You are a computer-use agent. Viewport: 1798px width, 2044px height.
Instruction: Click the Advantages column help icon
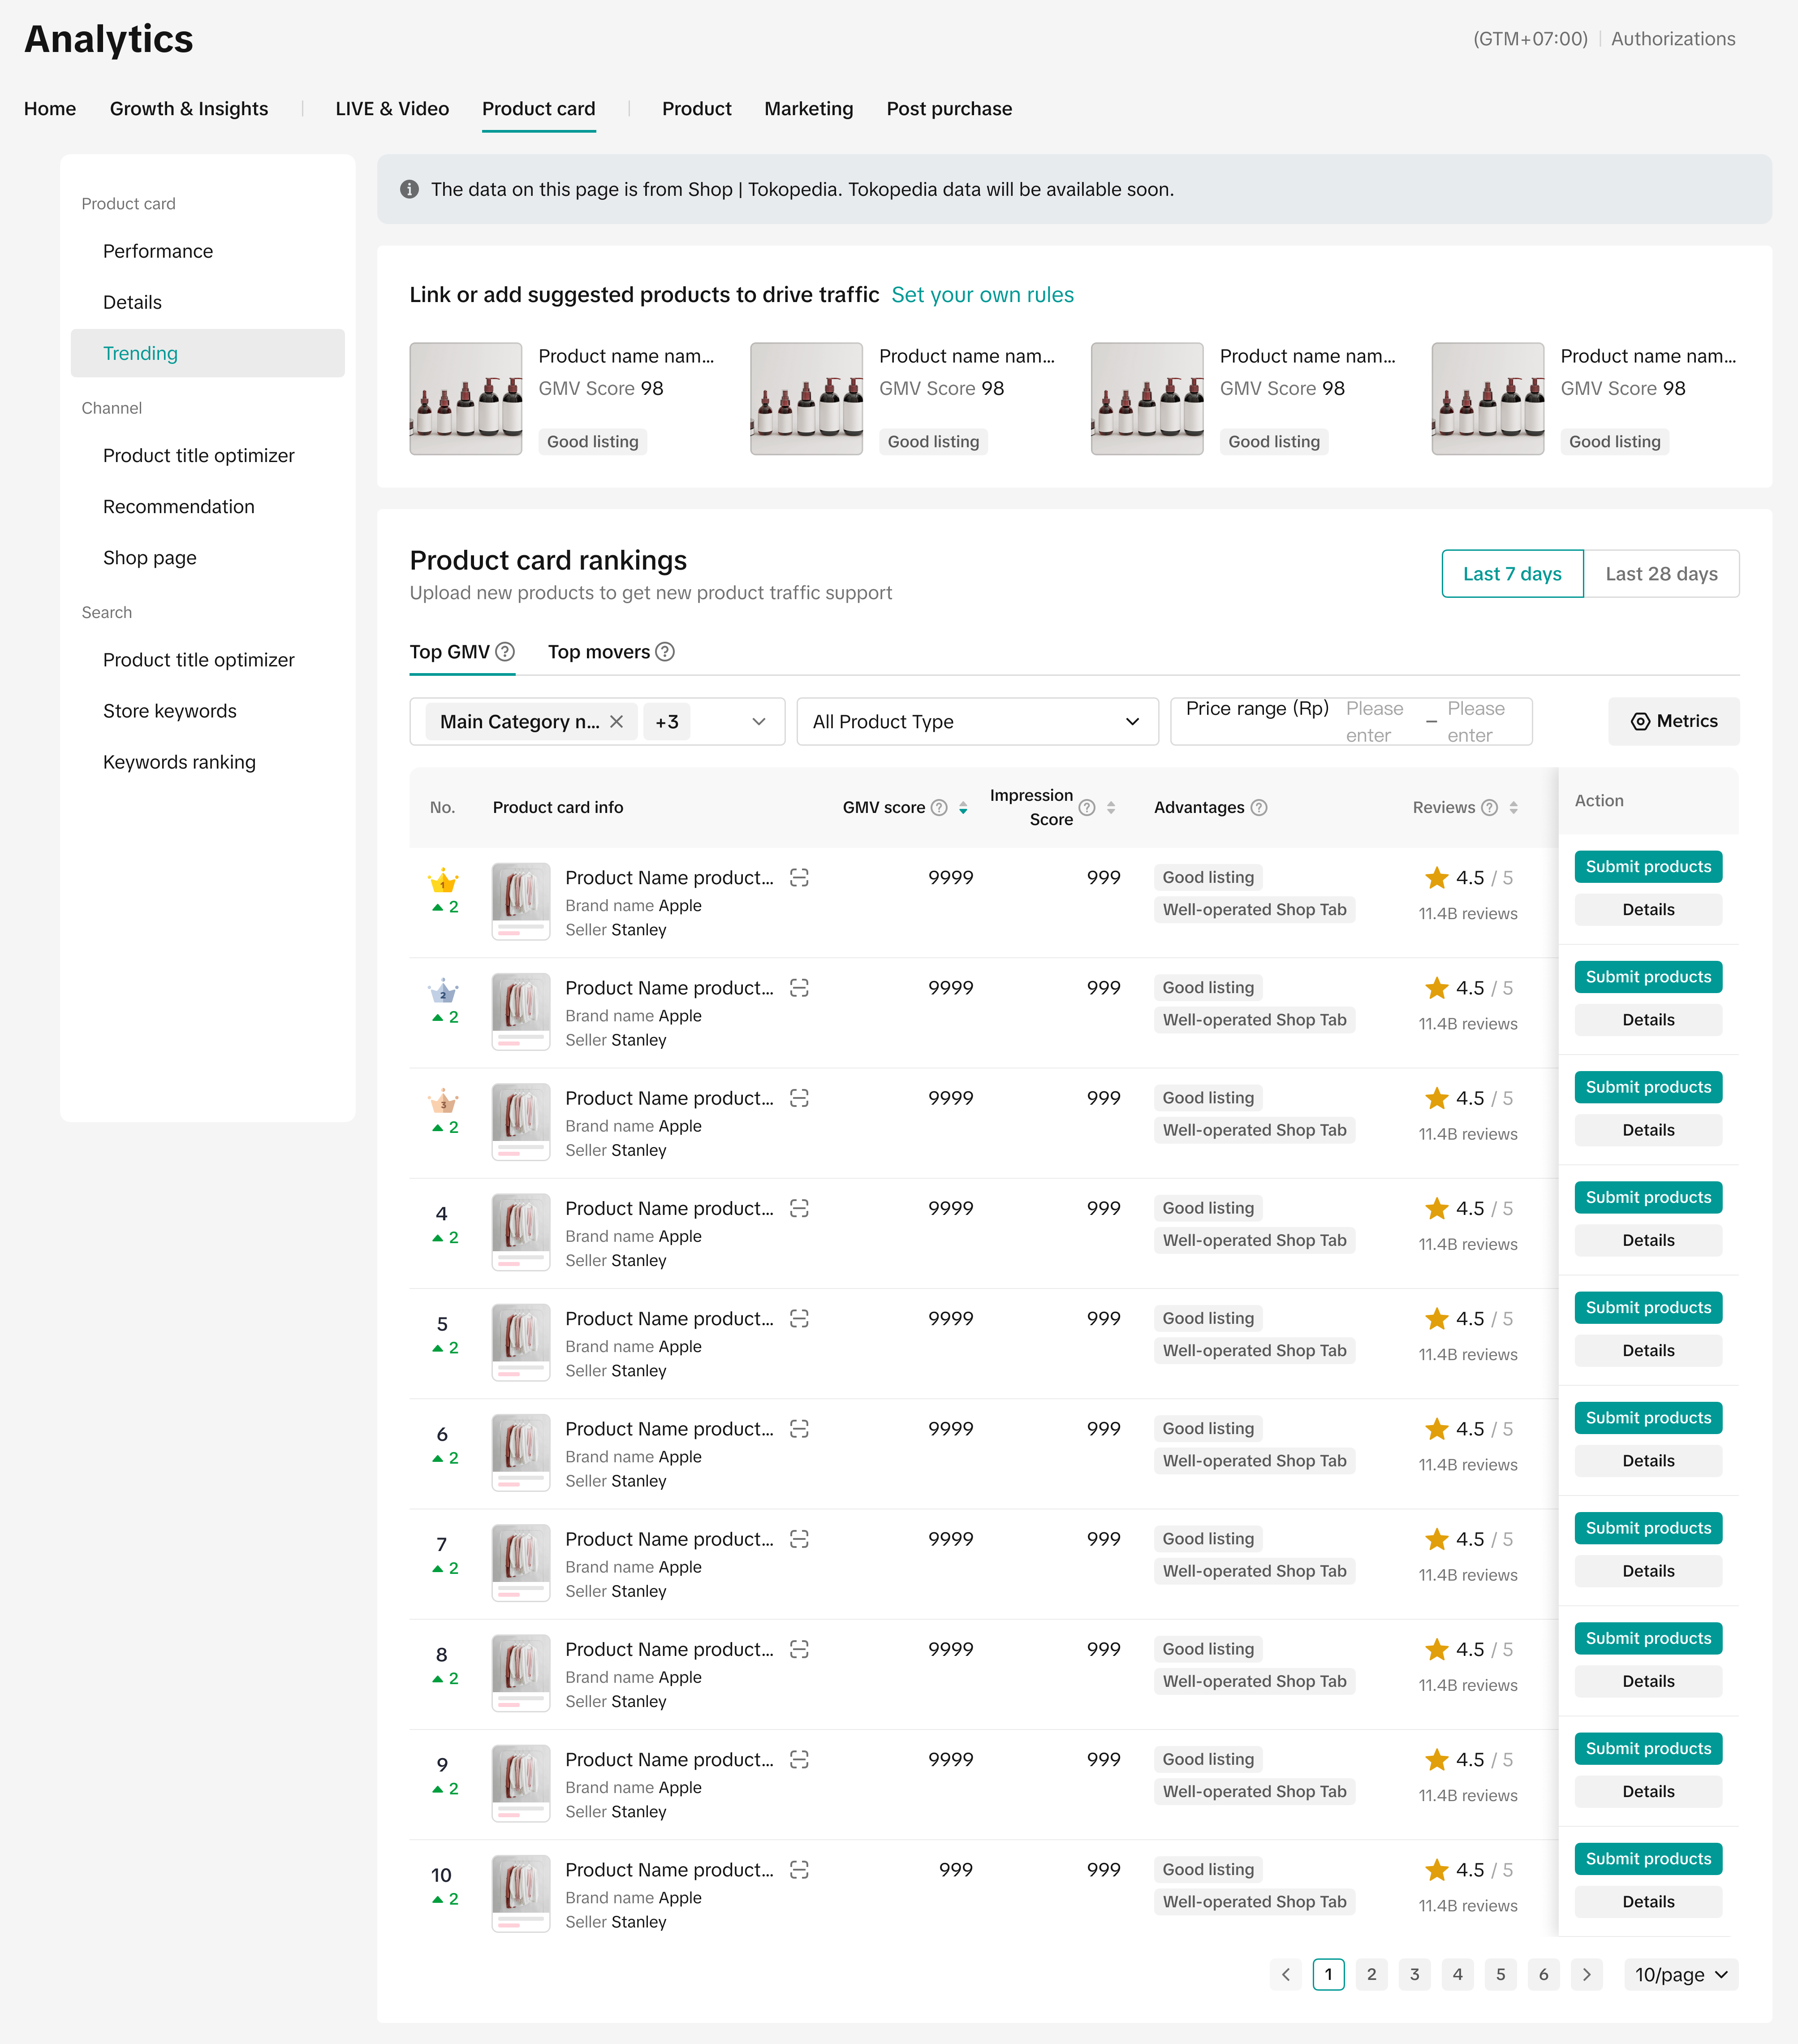click(1259, 807)
